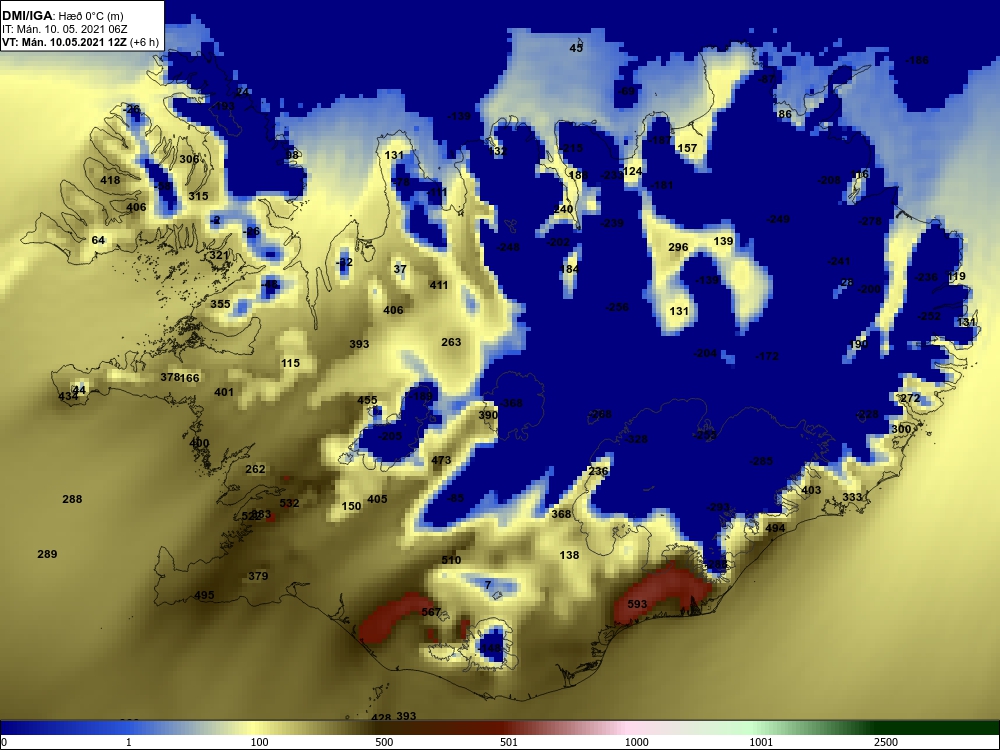The image size is (1000, 750).
Task: Click the 321 height value
Action: click(x=219, y=255)
